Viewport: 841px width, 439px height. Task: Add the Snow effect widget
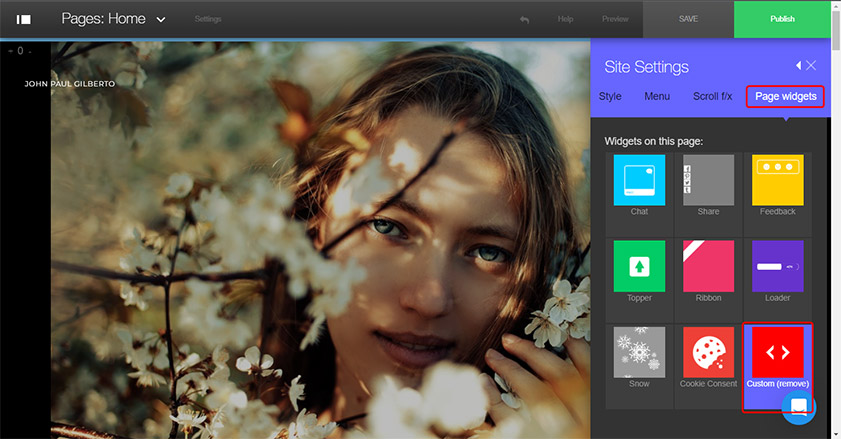pos(639,353)
